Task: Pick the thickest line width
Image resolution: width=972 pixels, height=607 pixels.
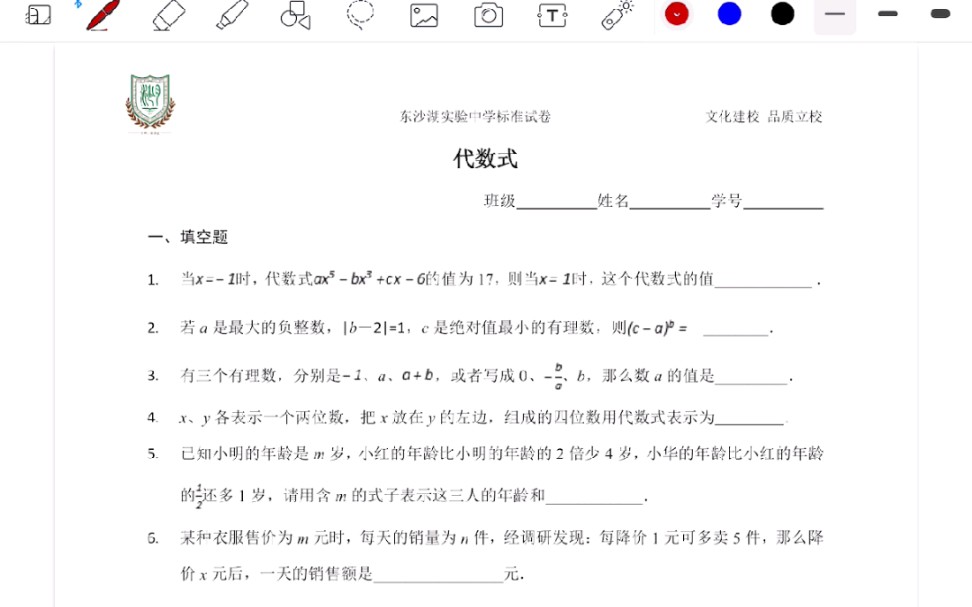Action: [939, 15]
